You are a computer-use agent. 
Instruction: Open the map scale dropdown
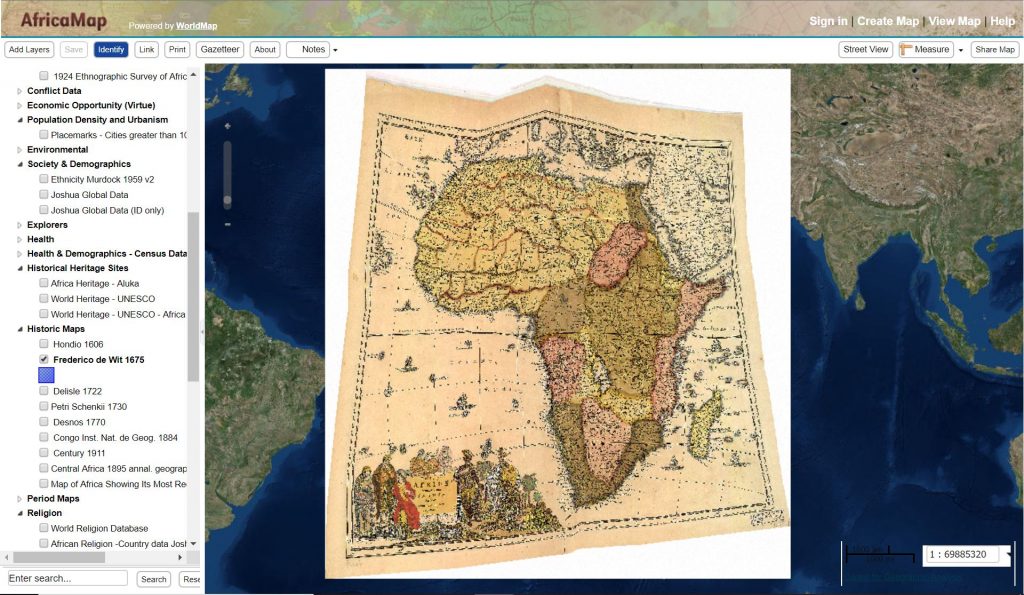(x=1009, y=555)
